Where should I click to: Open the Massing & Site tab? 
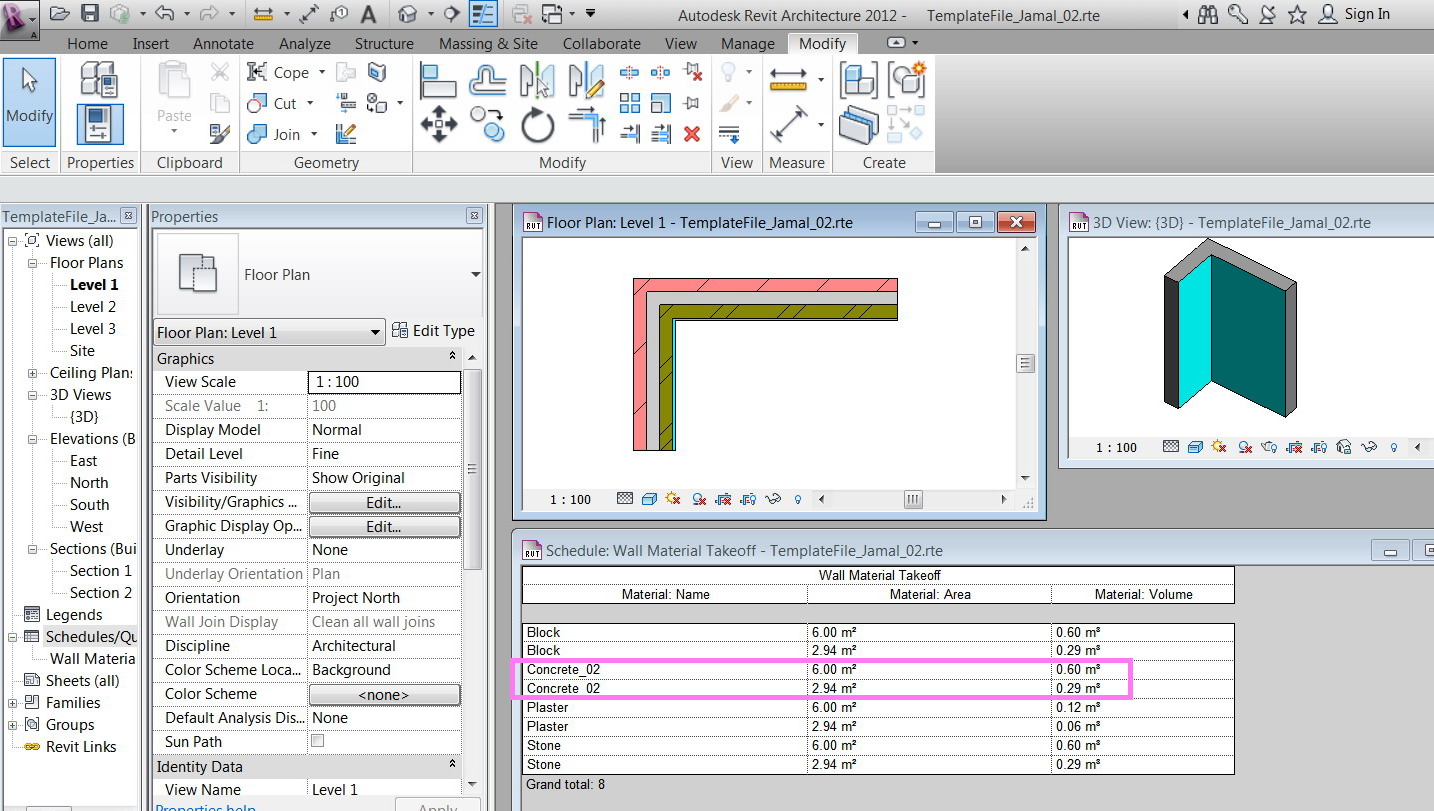488,43
